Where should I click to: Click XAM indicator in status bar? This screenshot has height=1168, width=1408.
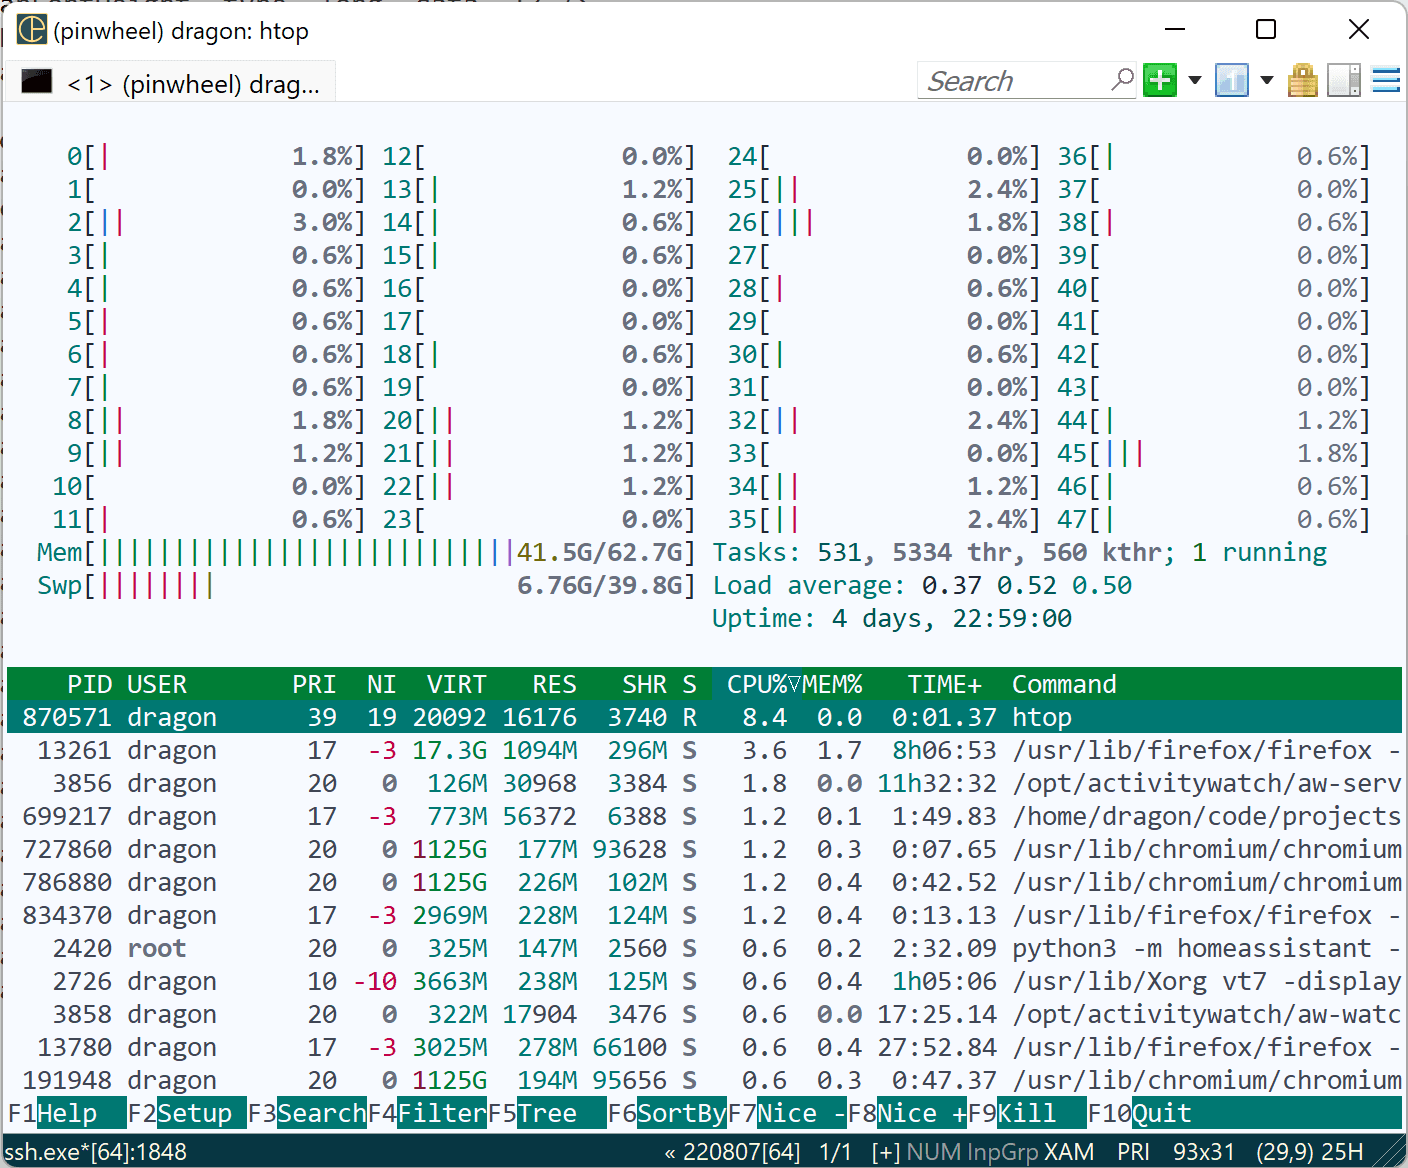coord(1069,1152)
